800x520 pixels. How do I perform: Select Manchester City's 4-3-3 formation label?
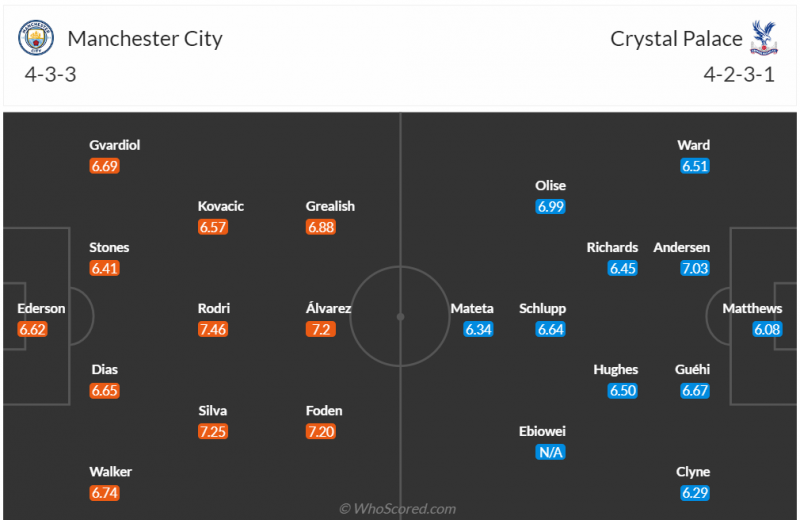click(x=53, y=75)
